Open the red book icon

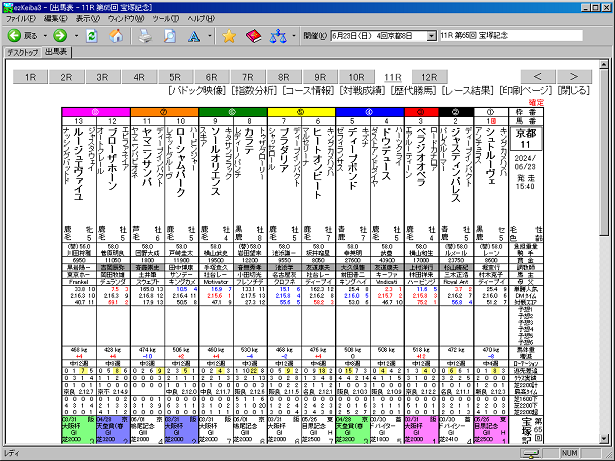(253, 36)
